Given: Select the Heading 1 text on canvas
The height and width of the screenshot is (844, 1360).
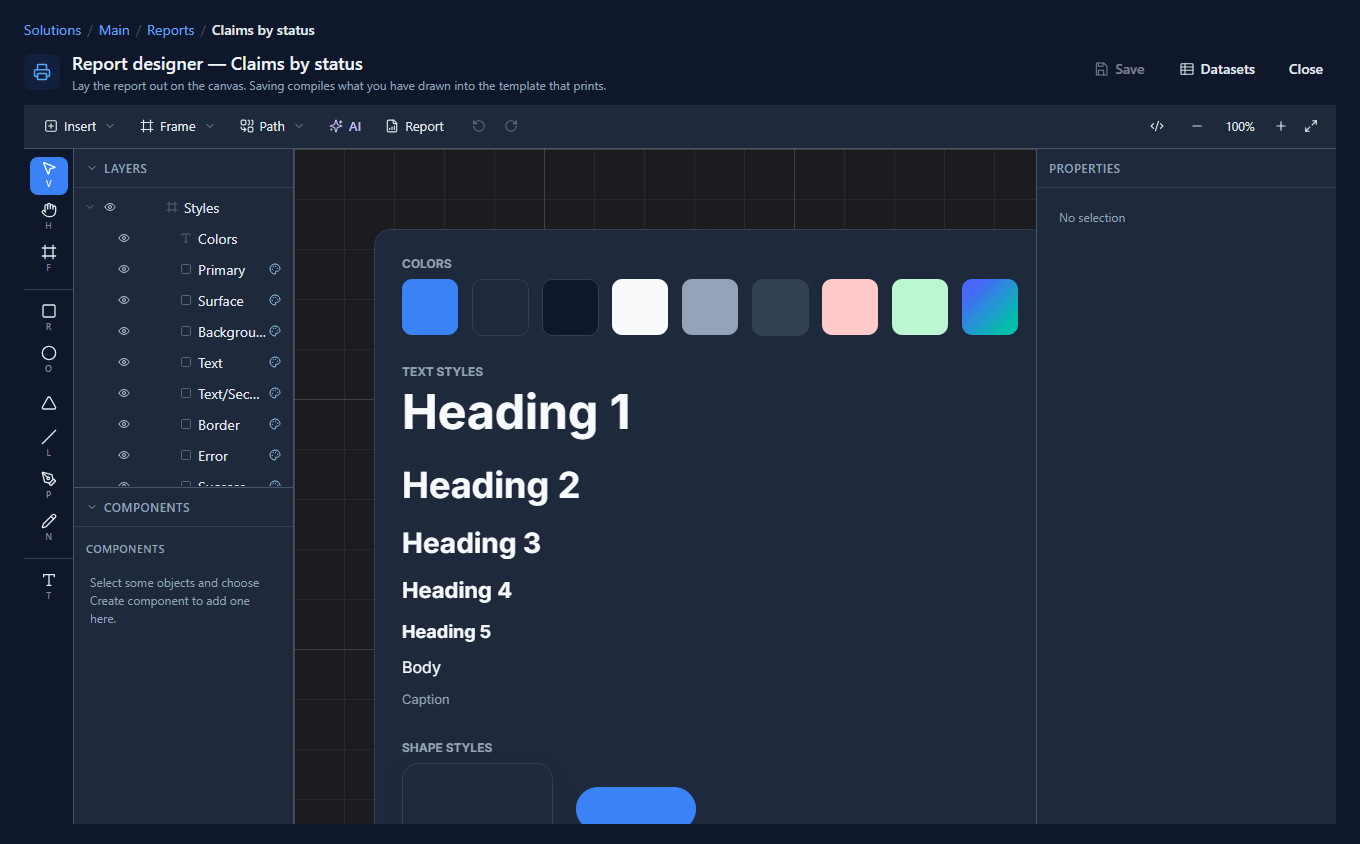Looking at the screenshot, I should 517,412.
